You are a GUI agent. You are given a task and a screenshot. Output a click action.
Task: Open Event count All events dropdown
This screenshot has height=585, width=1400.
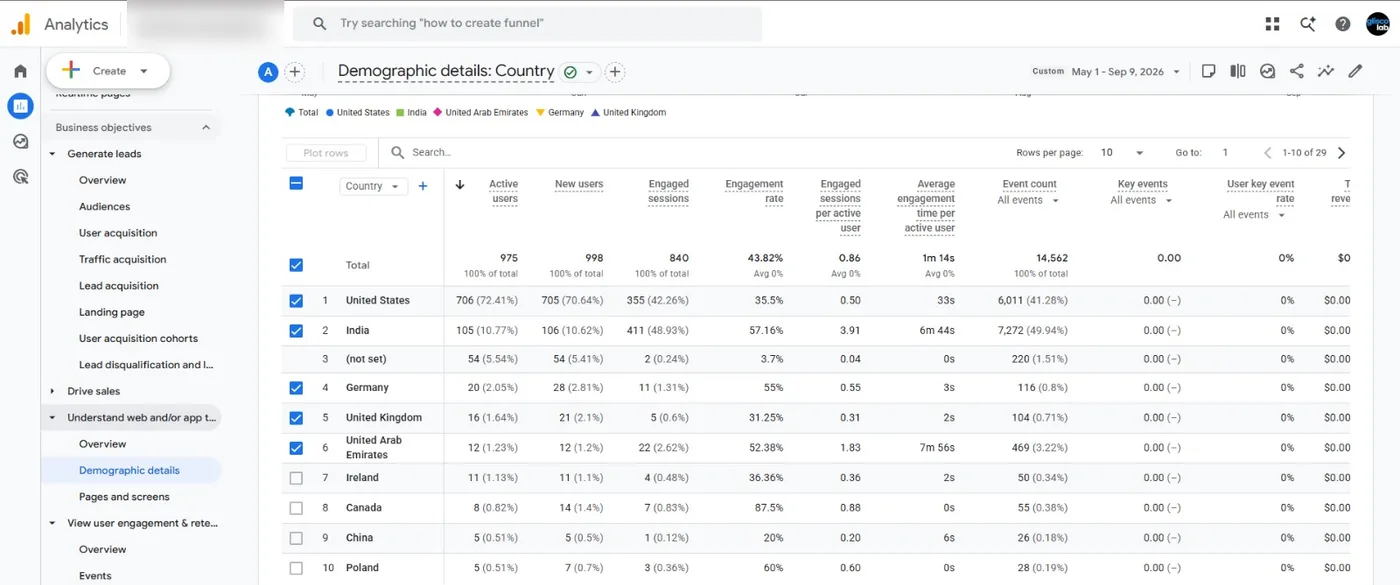[x=1028, y=200]
